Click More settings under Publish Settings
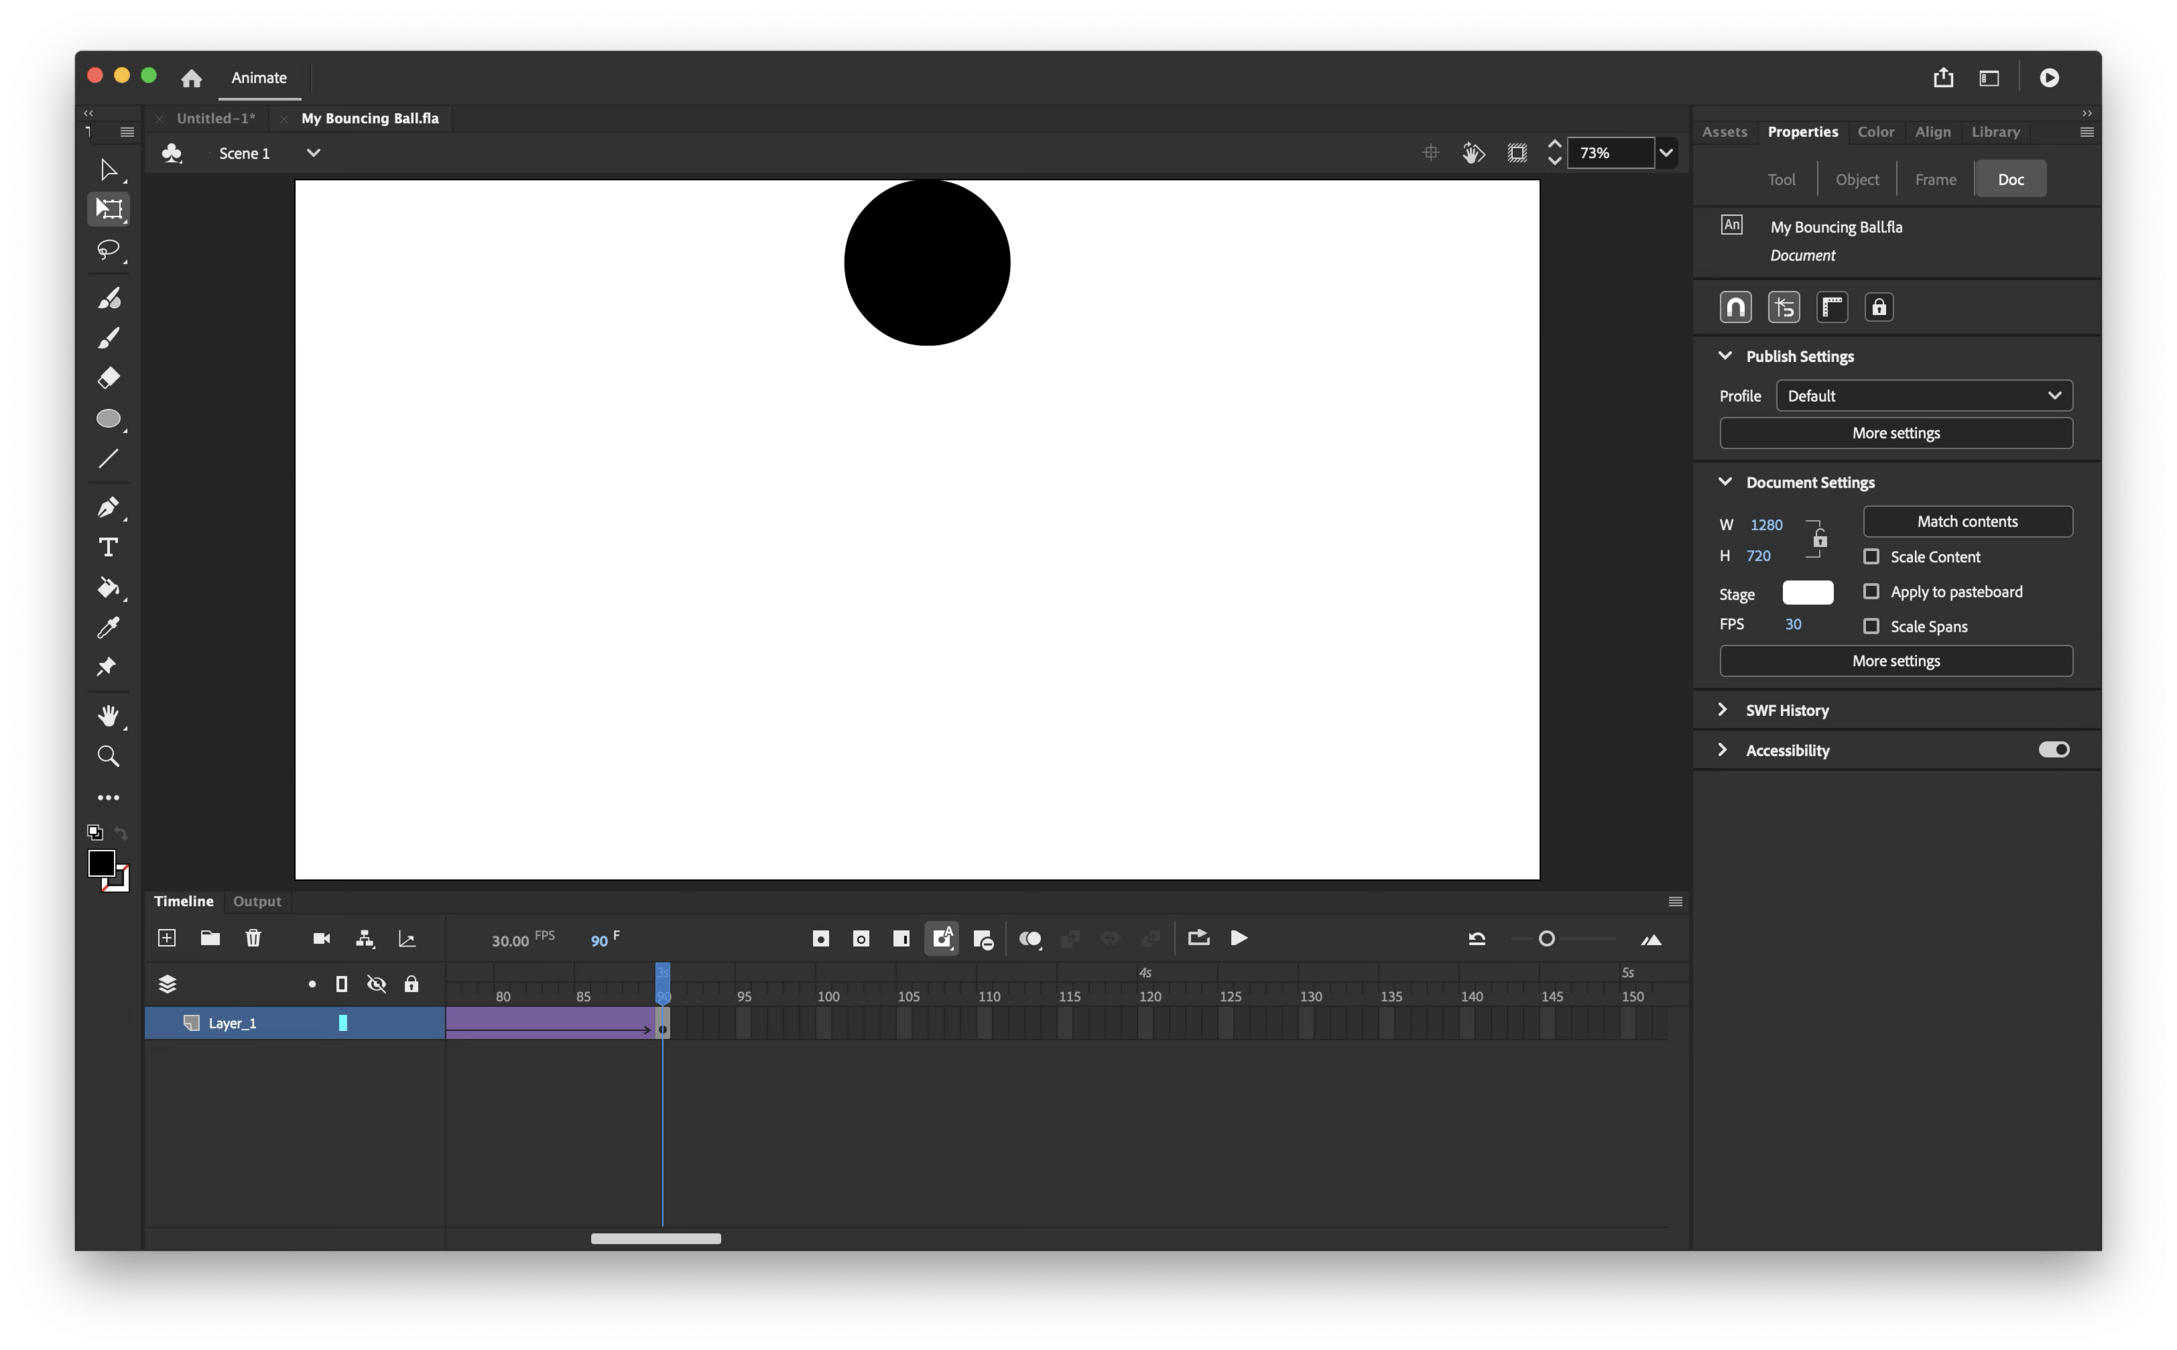The width and height of the screenshot is (2177, 1350). click(x=1895, y=433)
